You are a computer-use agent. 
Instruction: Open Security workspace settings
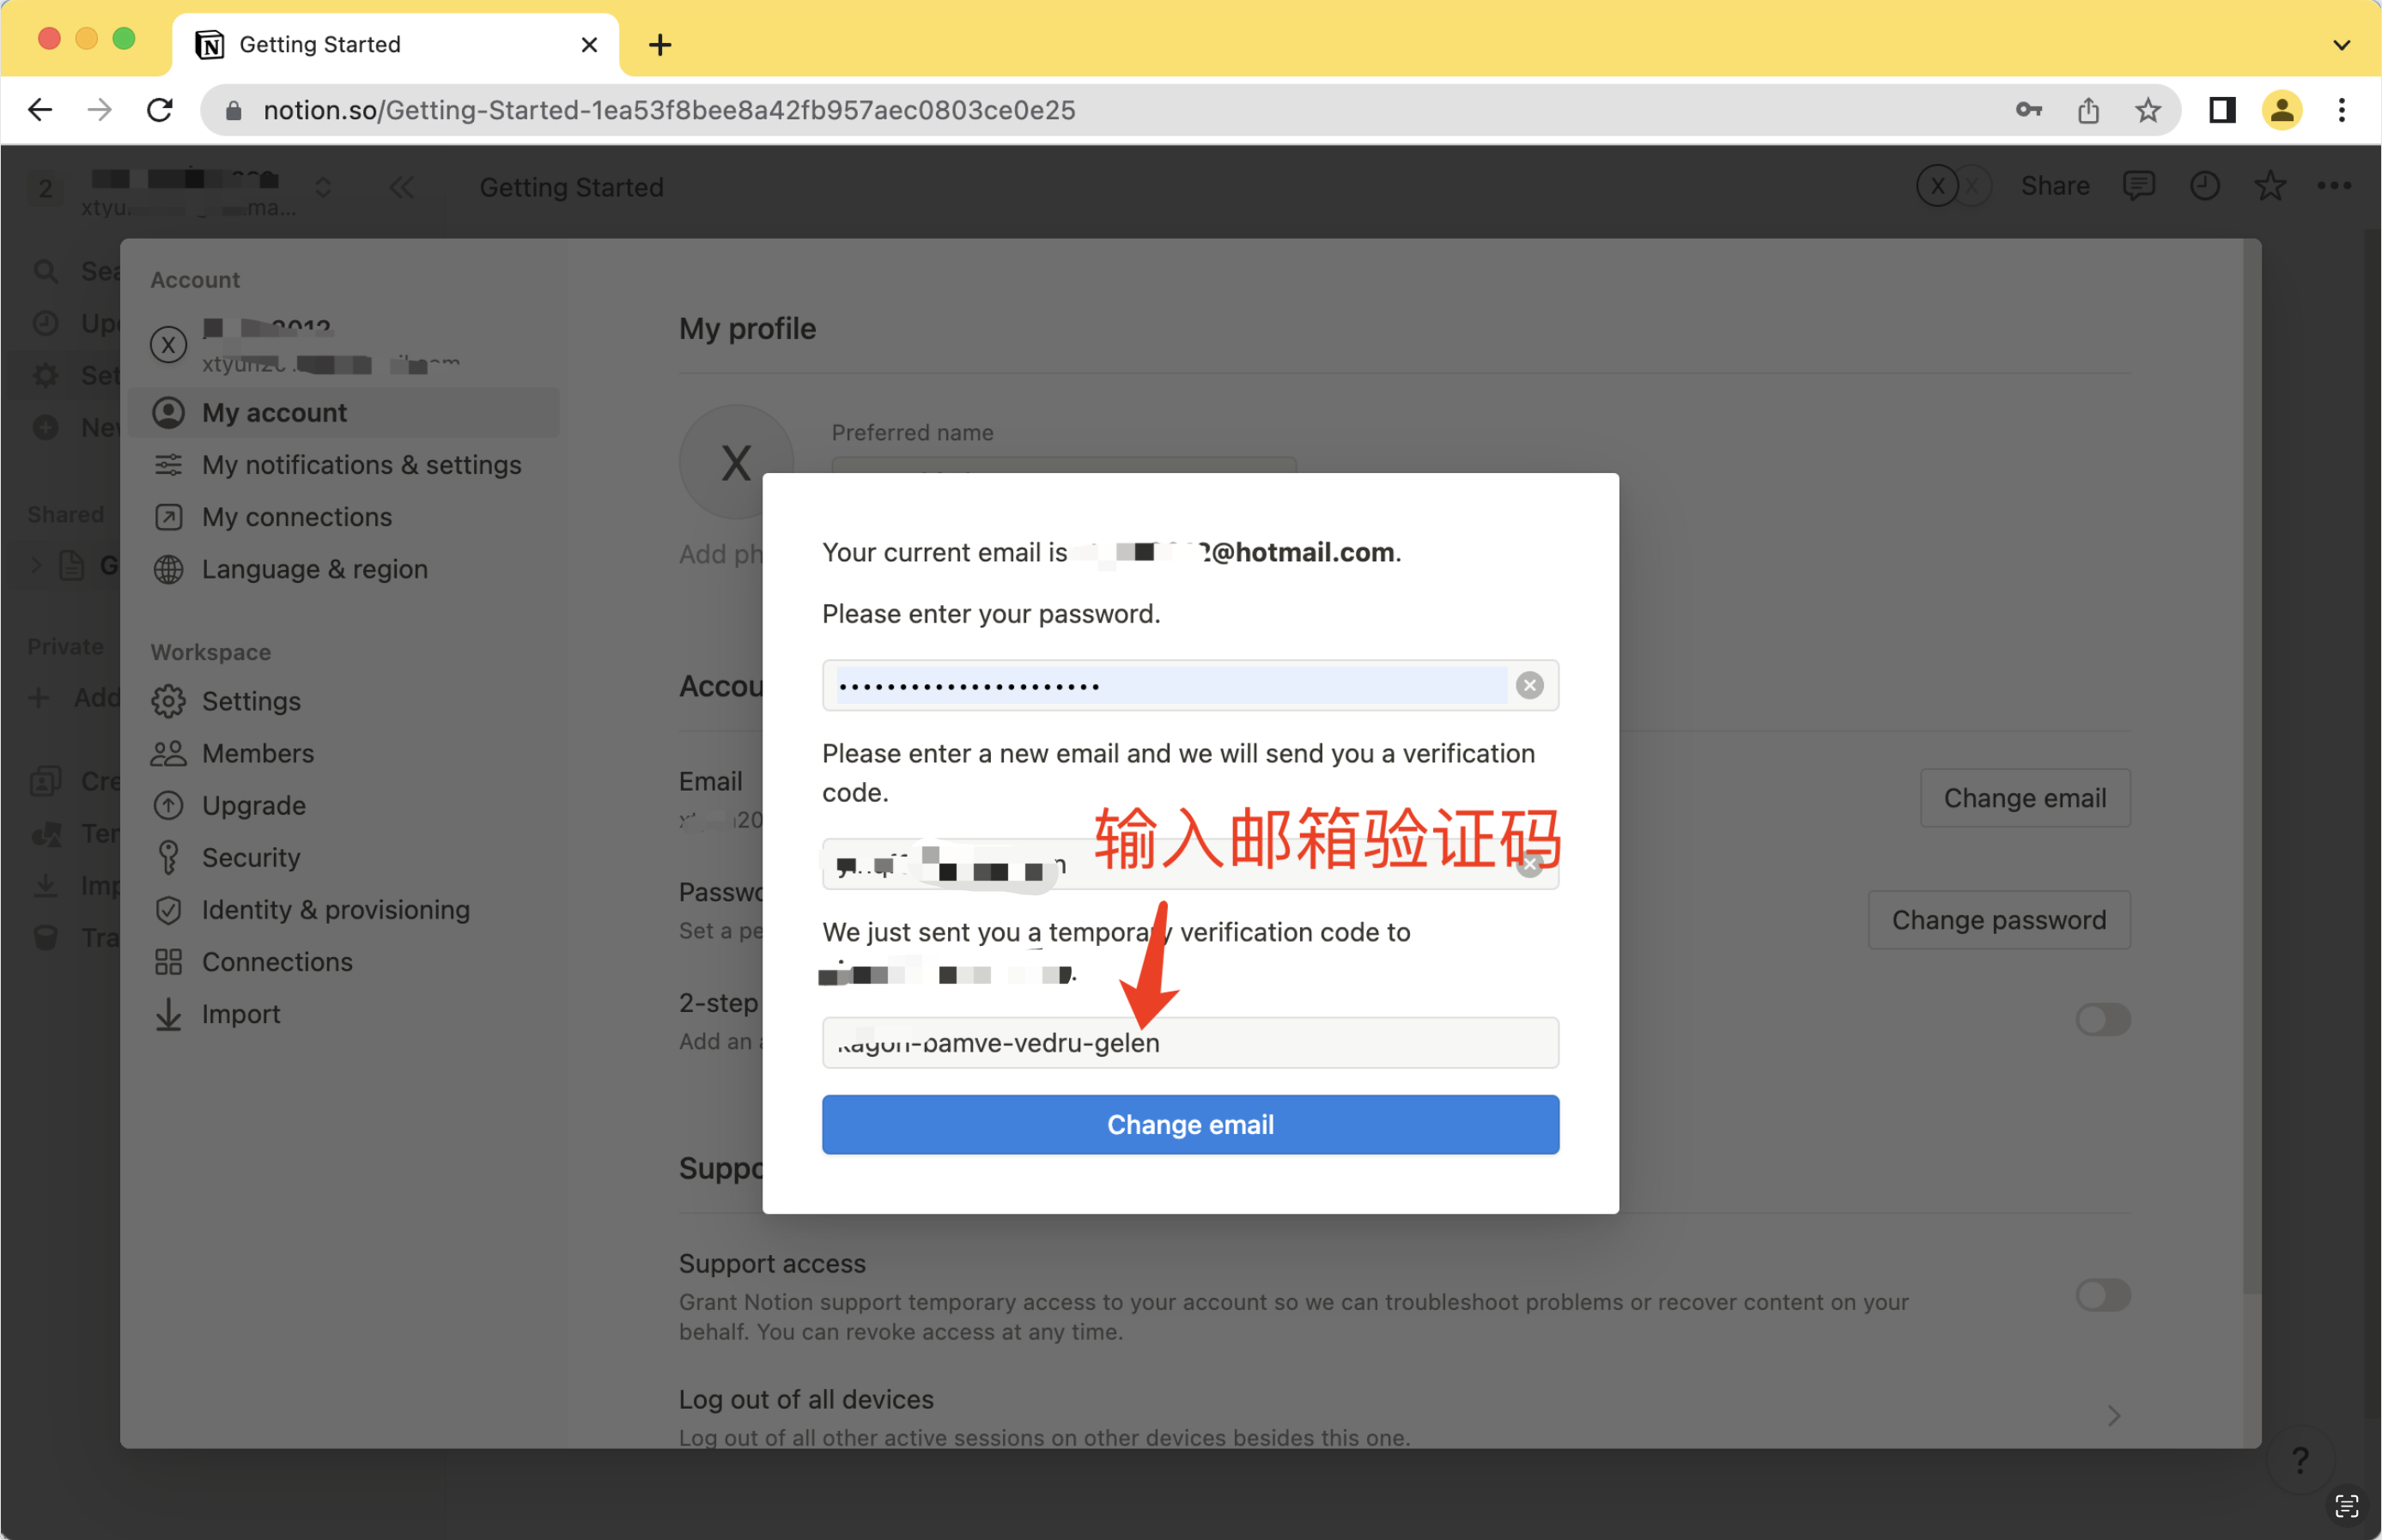pos(251,857)
